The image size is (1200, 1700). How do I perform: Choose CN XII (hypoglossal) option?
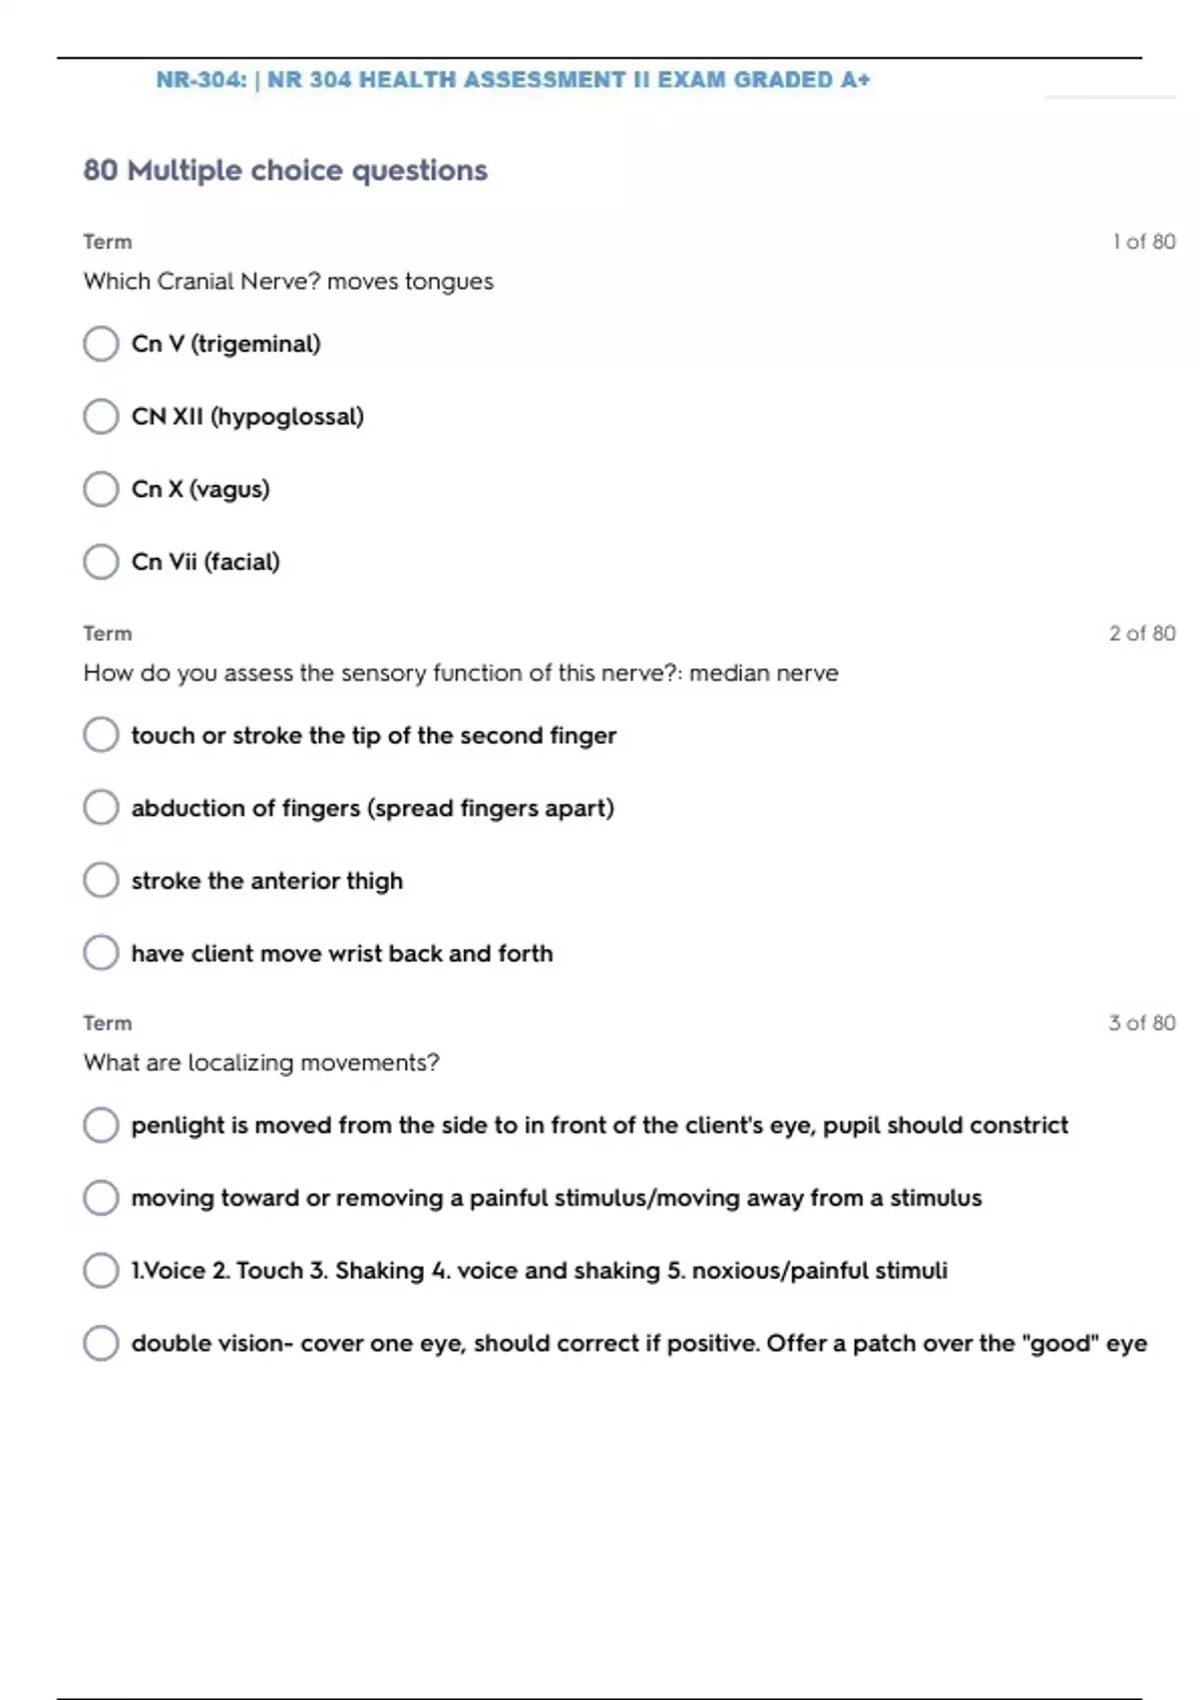tap(101, 417)
